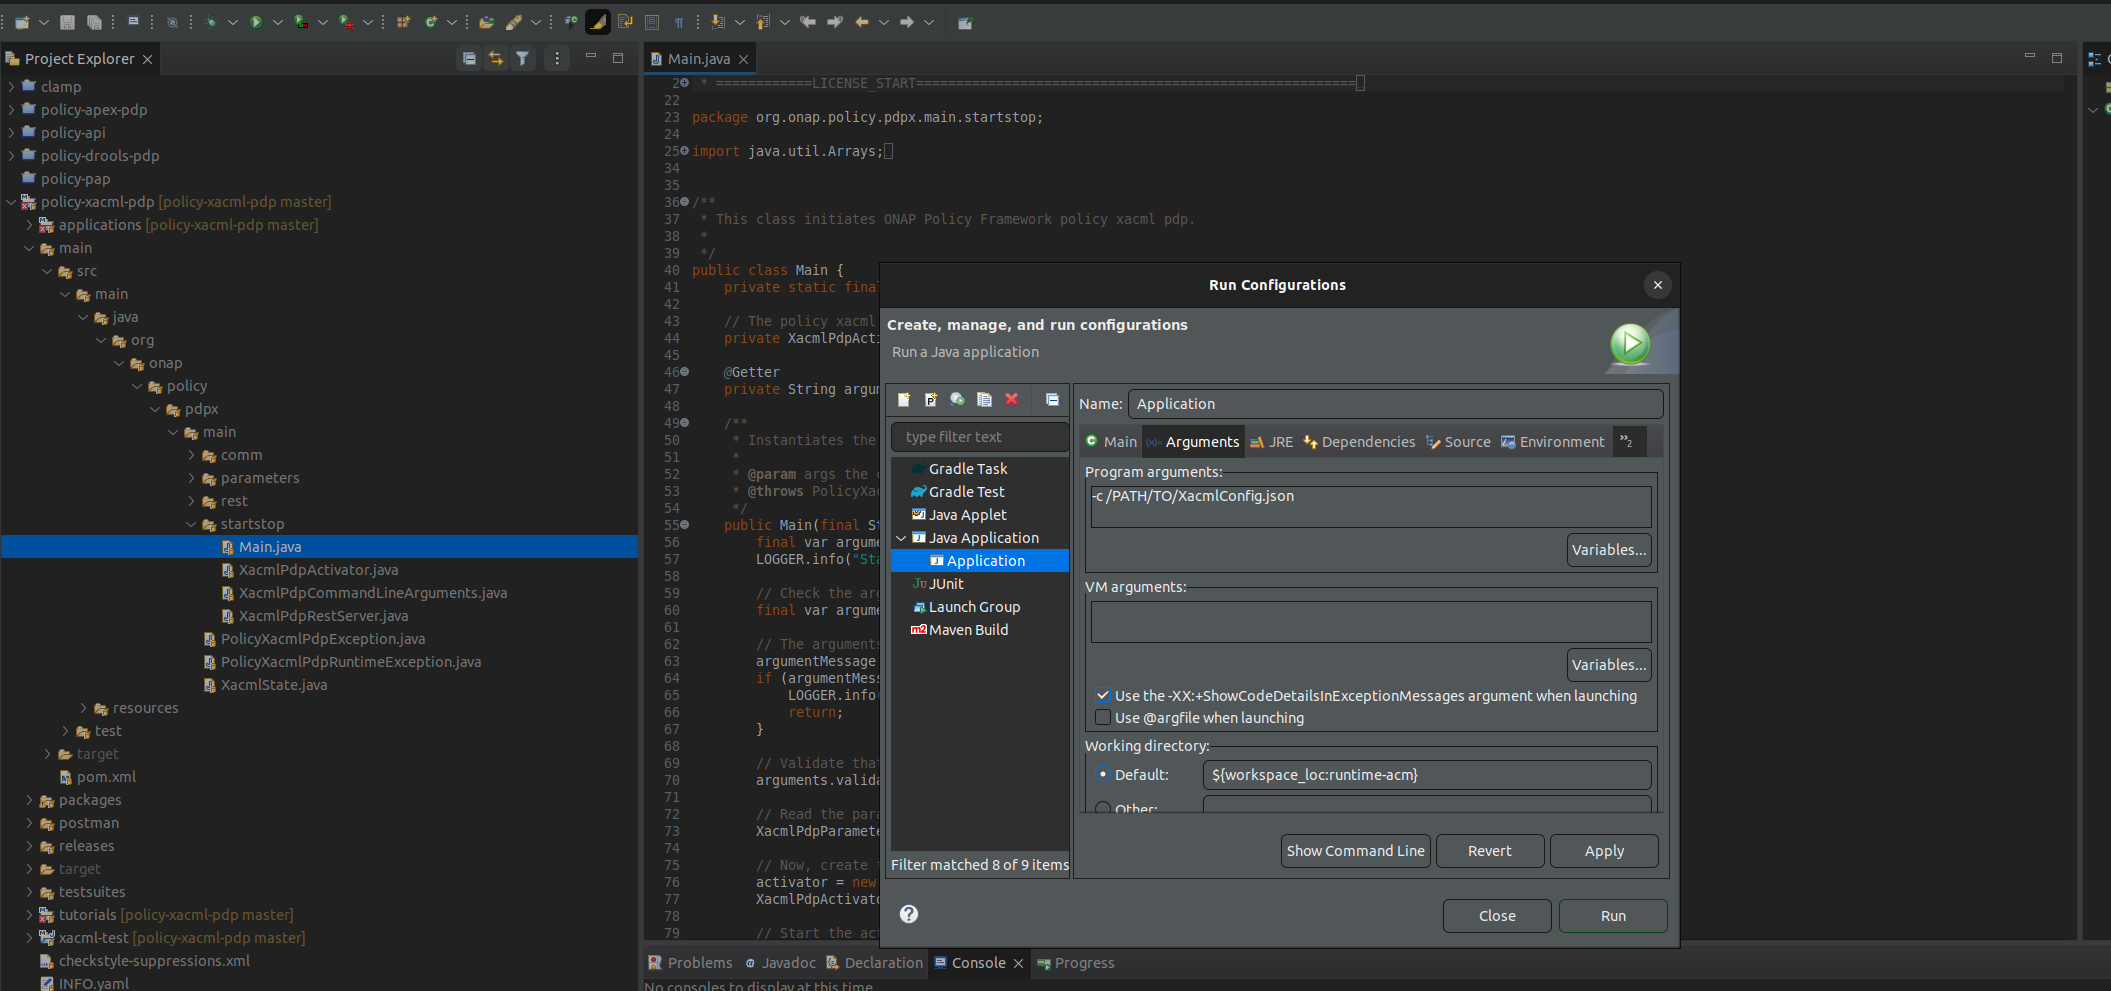Open the Environment tab
Screen dimensions: 2111x991
tap(1553, 442)
